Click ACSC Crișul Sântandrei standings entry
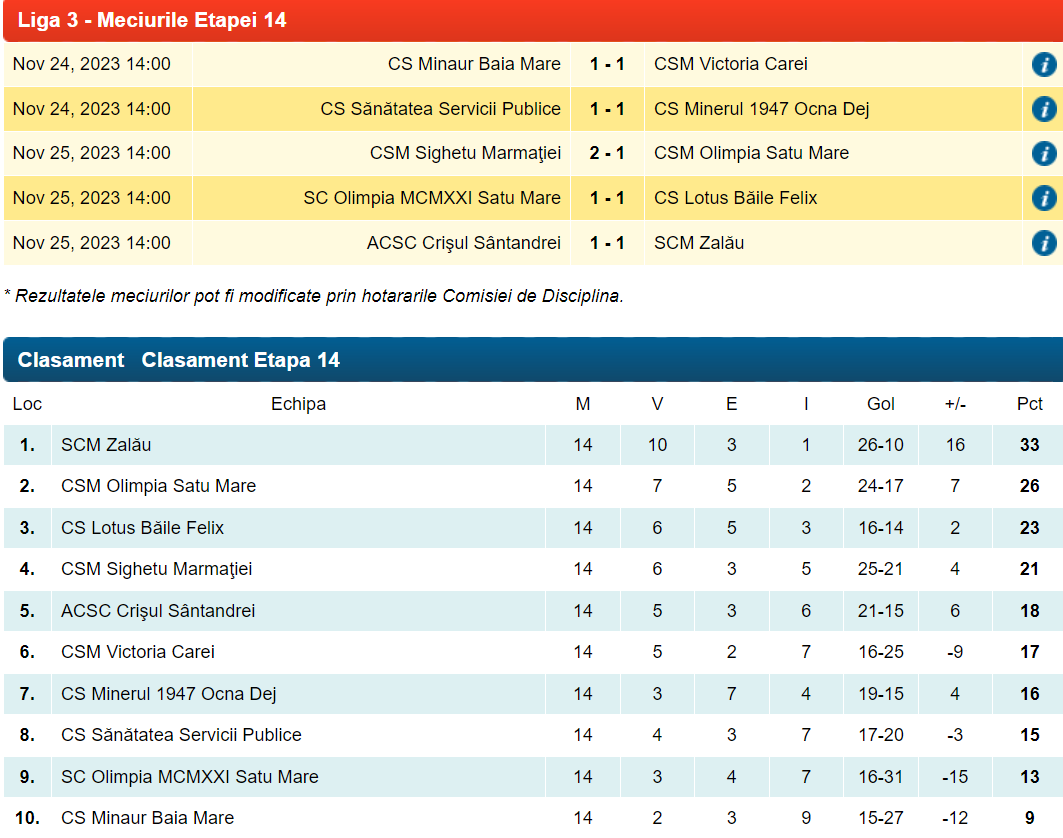The image size is (1063, 838). pyautogui.click(x=158, y=611)
